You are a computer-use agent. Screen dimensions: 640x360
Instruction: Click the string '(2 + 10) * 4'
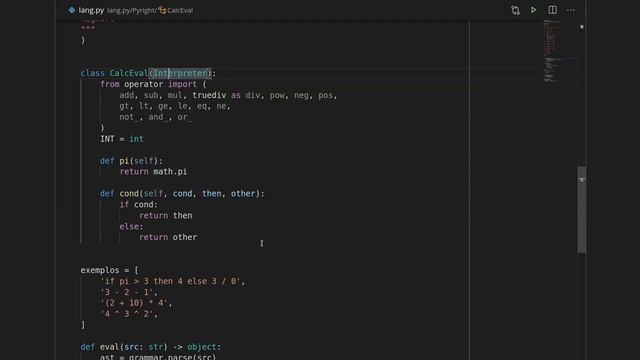click(x=134, y=303)
